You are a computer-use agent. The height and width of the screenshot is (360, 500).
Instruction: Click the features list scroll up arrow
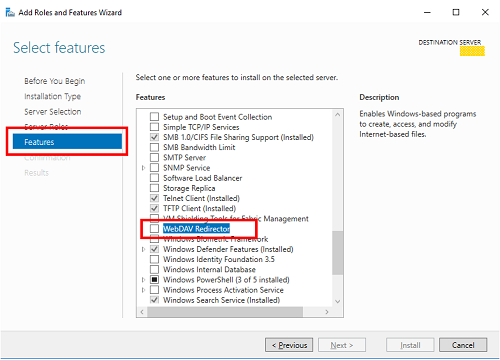[337, 115]
